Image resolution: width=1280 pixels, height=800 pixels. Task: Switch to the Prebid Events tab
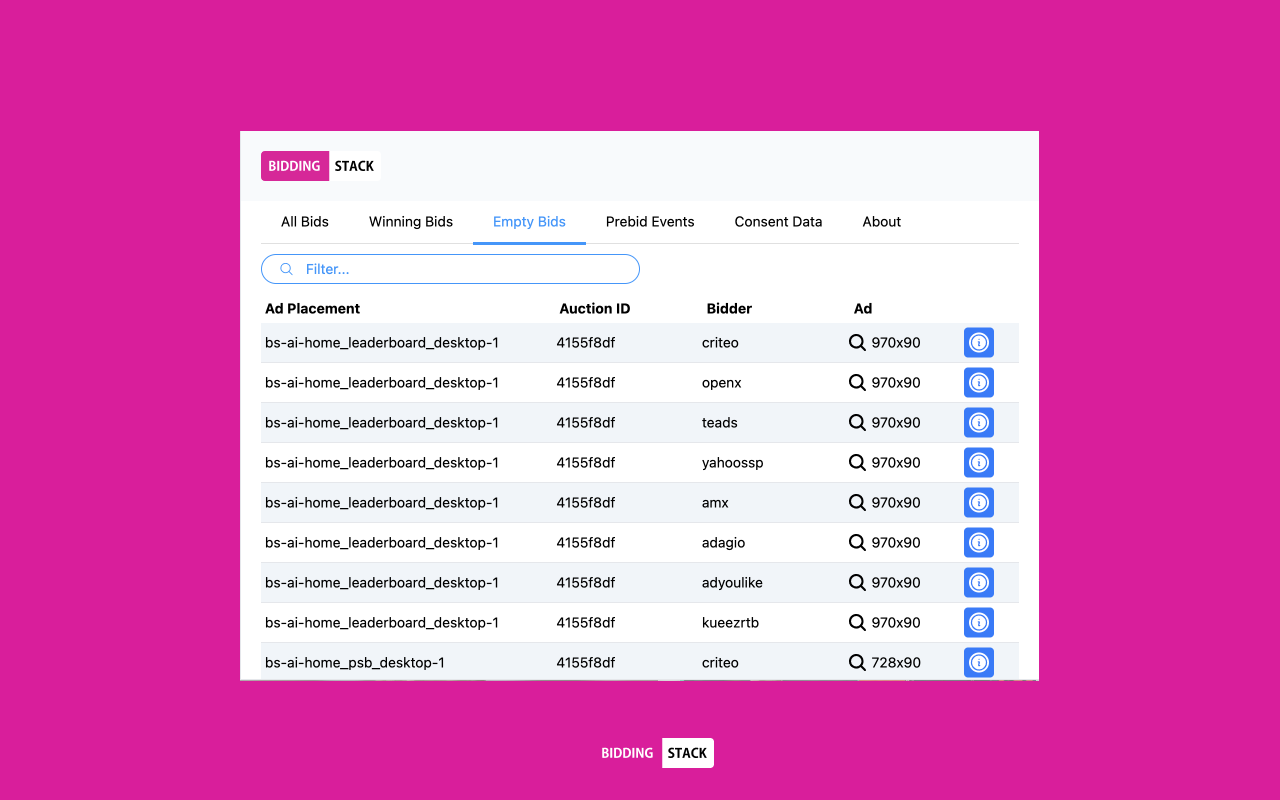650,221
